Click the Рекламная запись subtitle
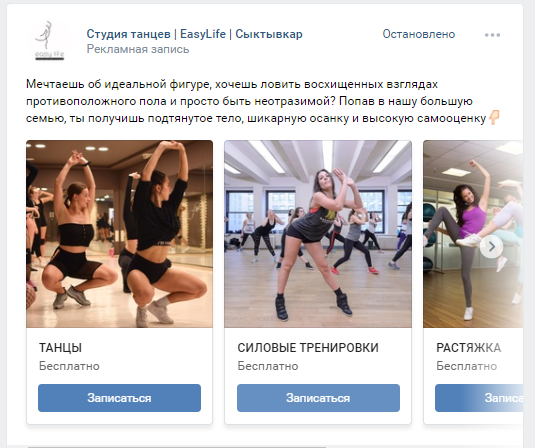The image size is (535, 448). point(138,49)
